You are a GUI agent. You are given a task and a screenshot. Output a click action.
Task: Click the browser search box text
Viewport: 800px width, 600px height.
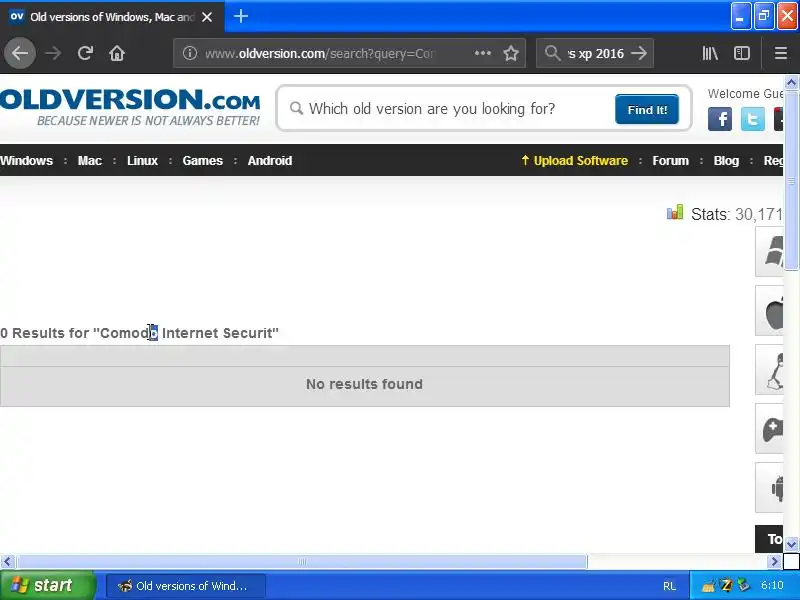tap(596, 53)
